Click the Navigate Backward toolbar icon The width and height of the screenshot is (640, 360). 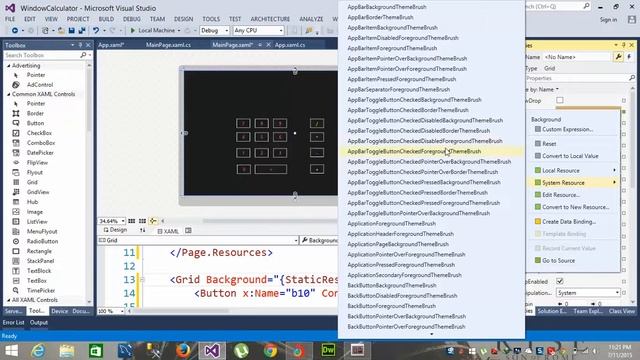coord(15,31)
